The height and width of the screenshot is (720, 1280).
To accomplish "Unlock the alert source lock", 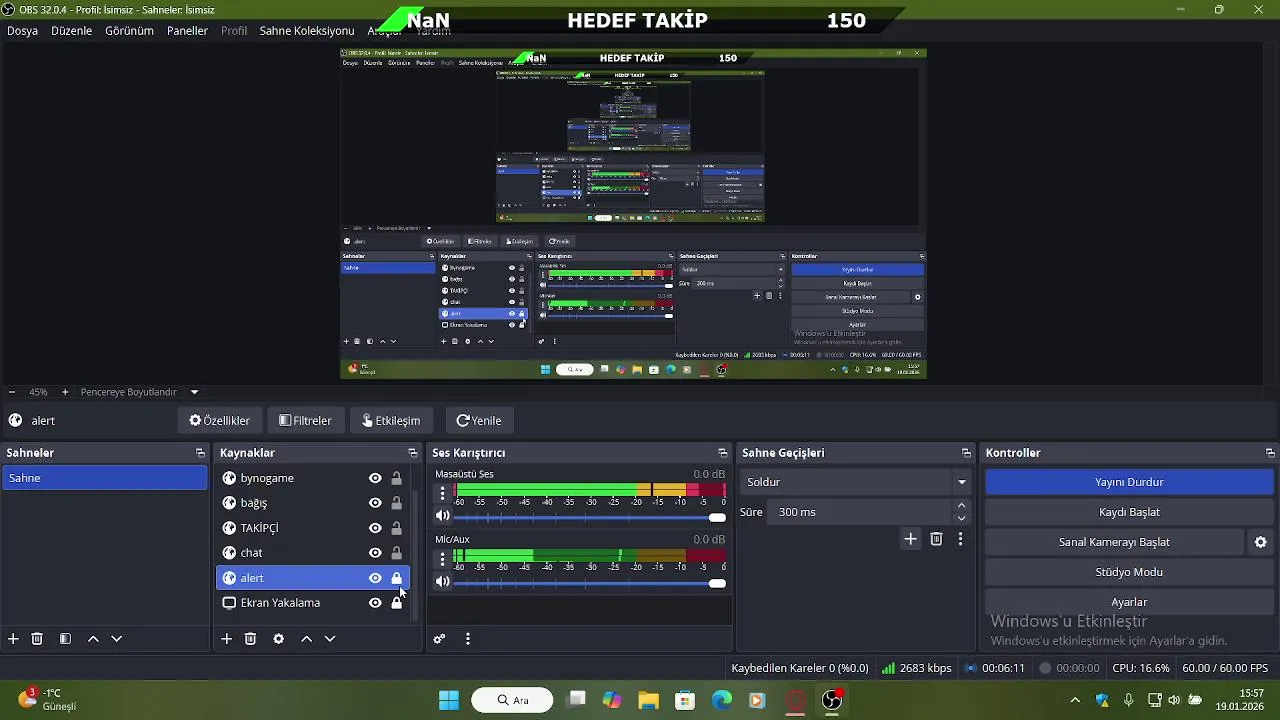I will [396, 578].
